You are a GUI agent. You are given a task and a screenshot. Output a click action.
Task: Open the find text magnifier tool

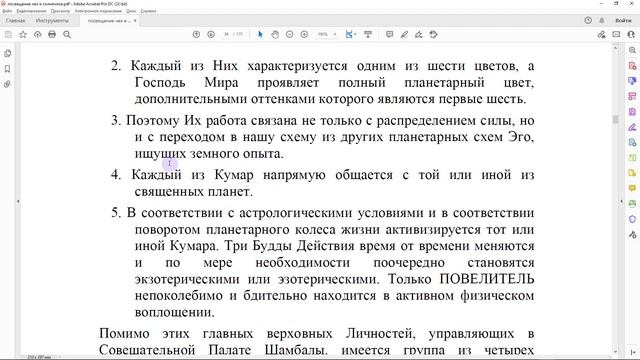click(67, 35)
